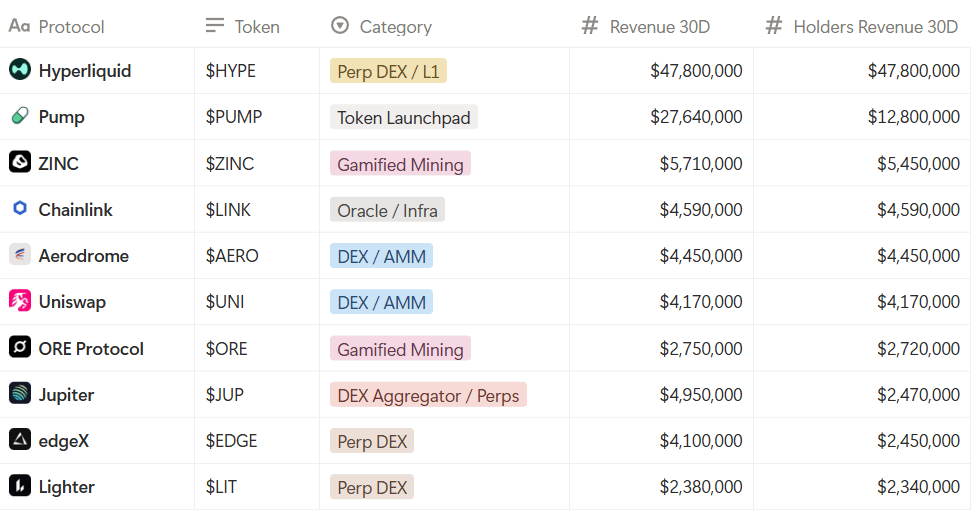Click edgeX's $4,100,000 revenue cell
Screen dimensions: 971x510
(x=661, y=440)
